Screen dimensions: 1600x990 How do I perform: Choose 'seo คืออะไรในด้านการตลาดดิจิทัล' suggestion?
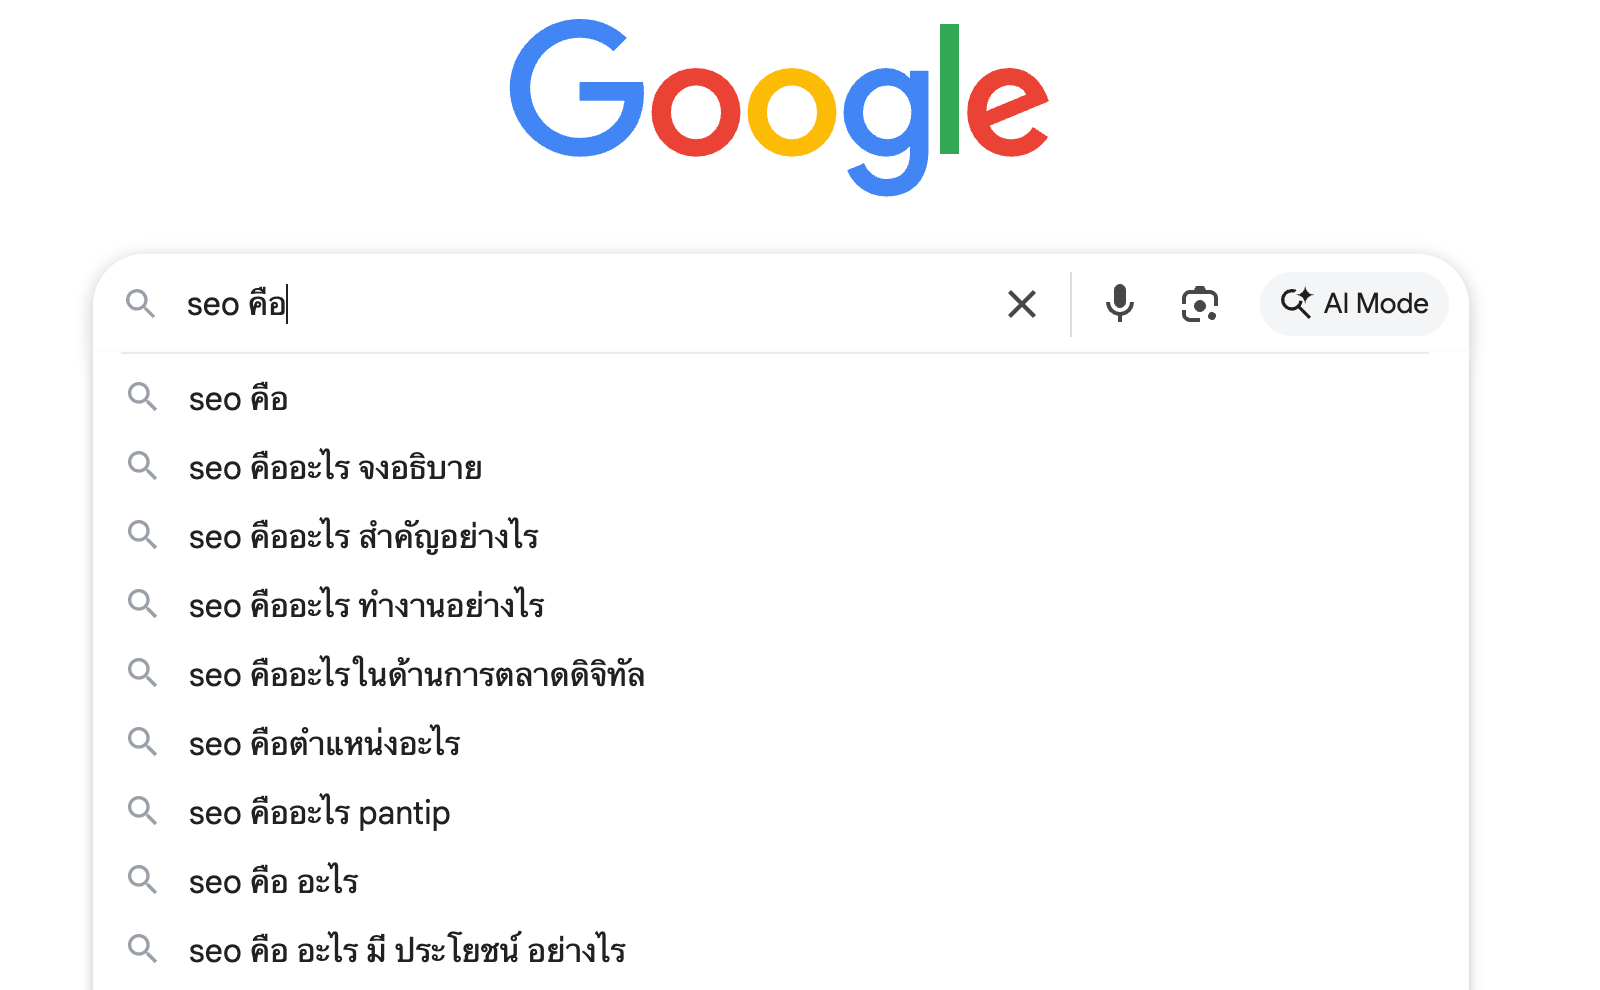pos(417,673)
